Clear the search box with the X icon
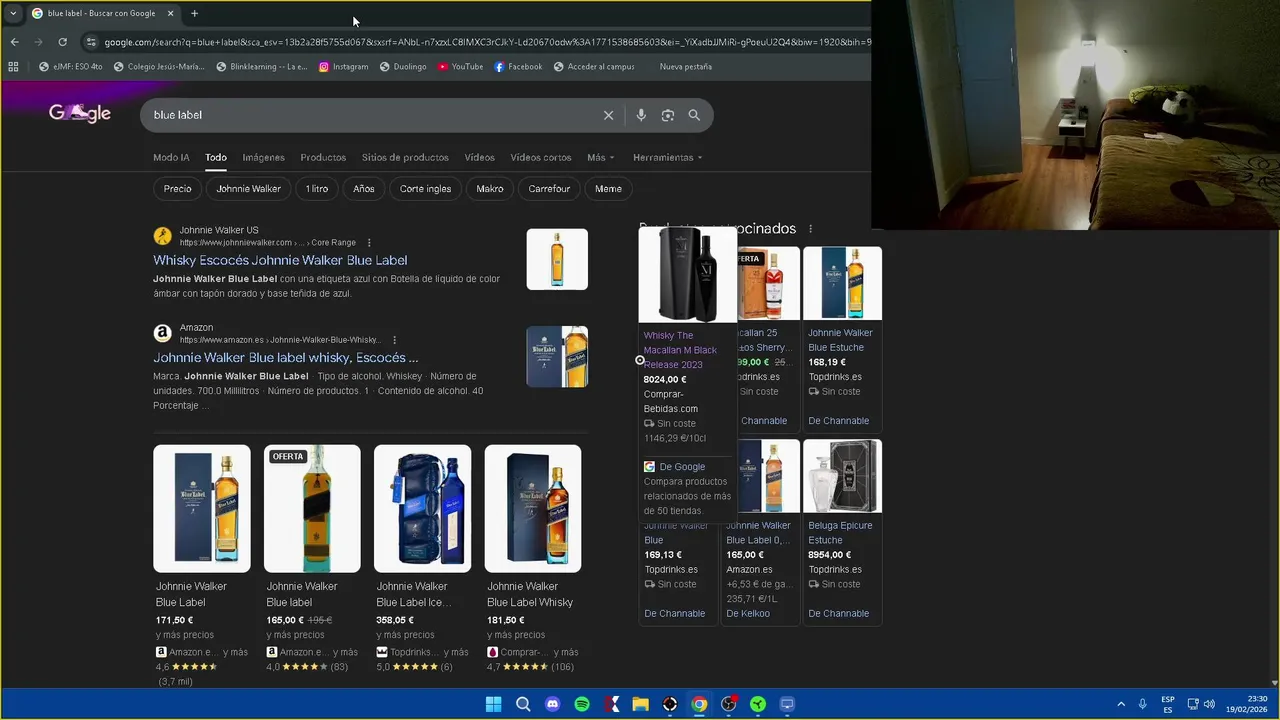Viewport: 1280px width, 720px height. coord(608,115)
